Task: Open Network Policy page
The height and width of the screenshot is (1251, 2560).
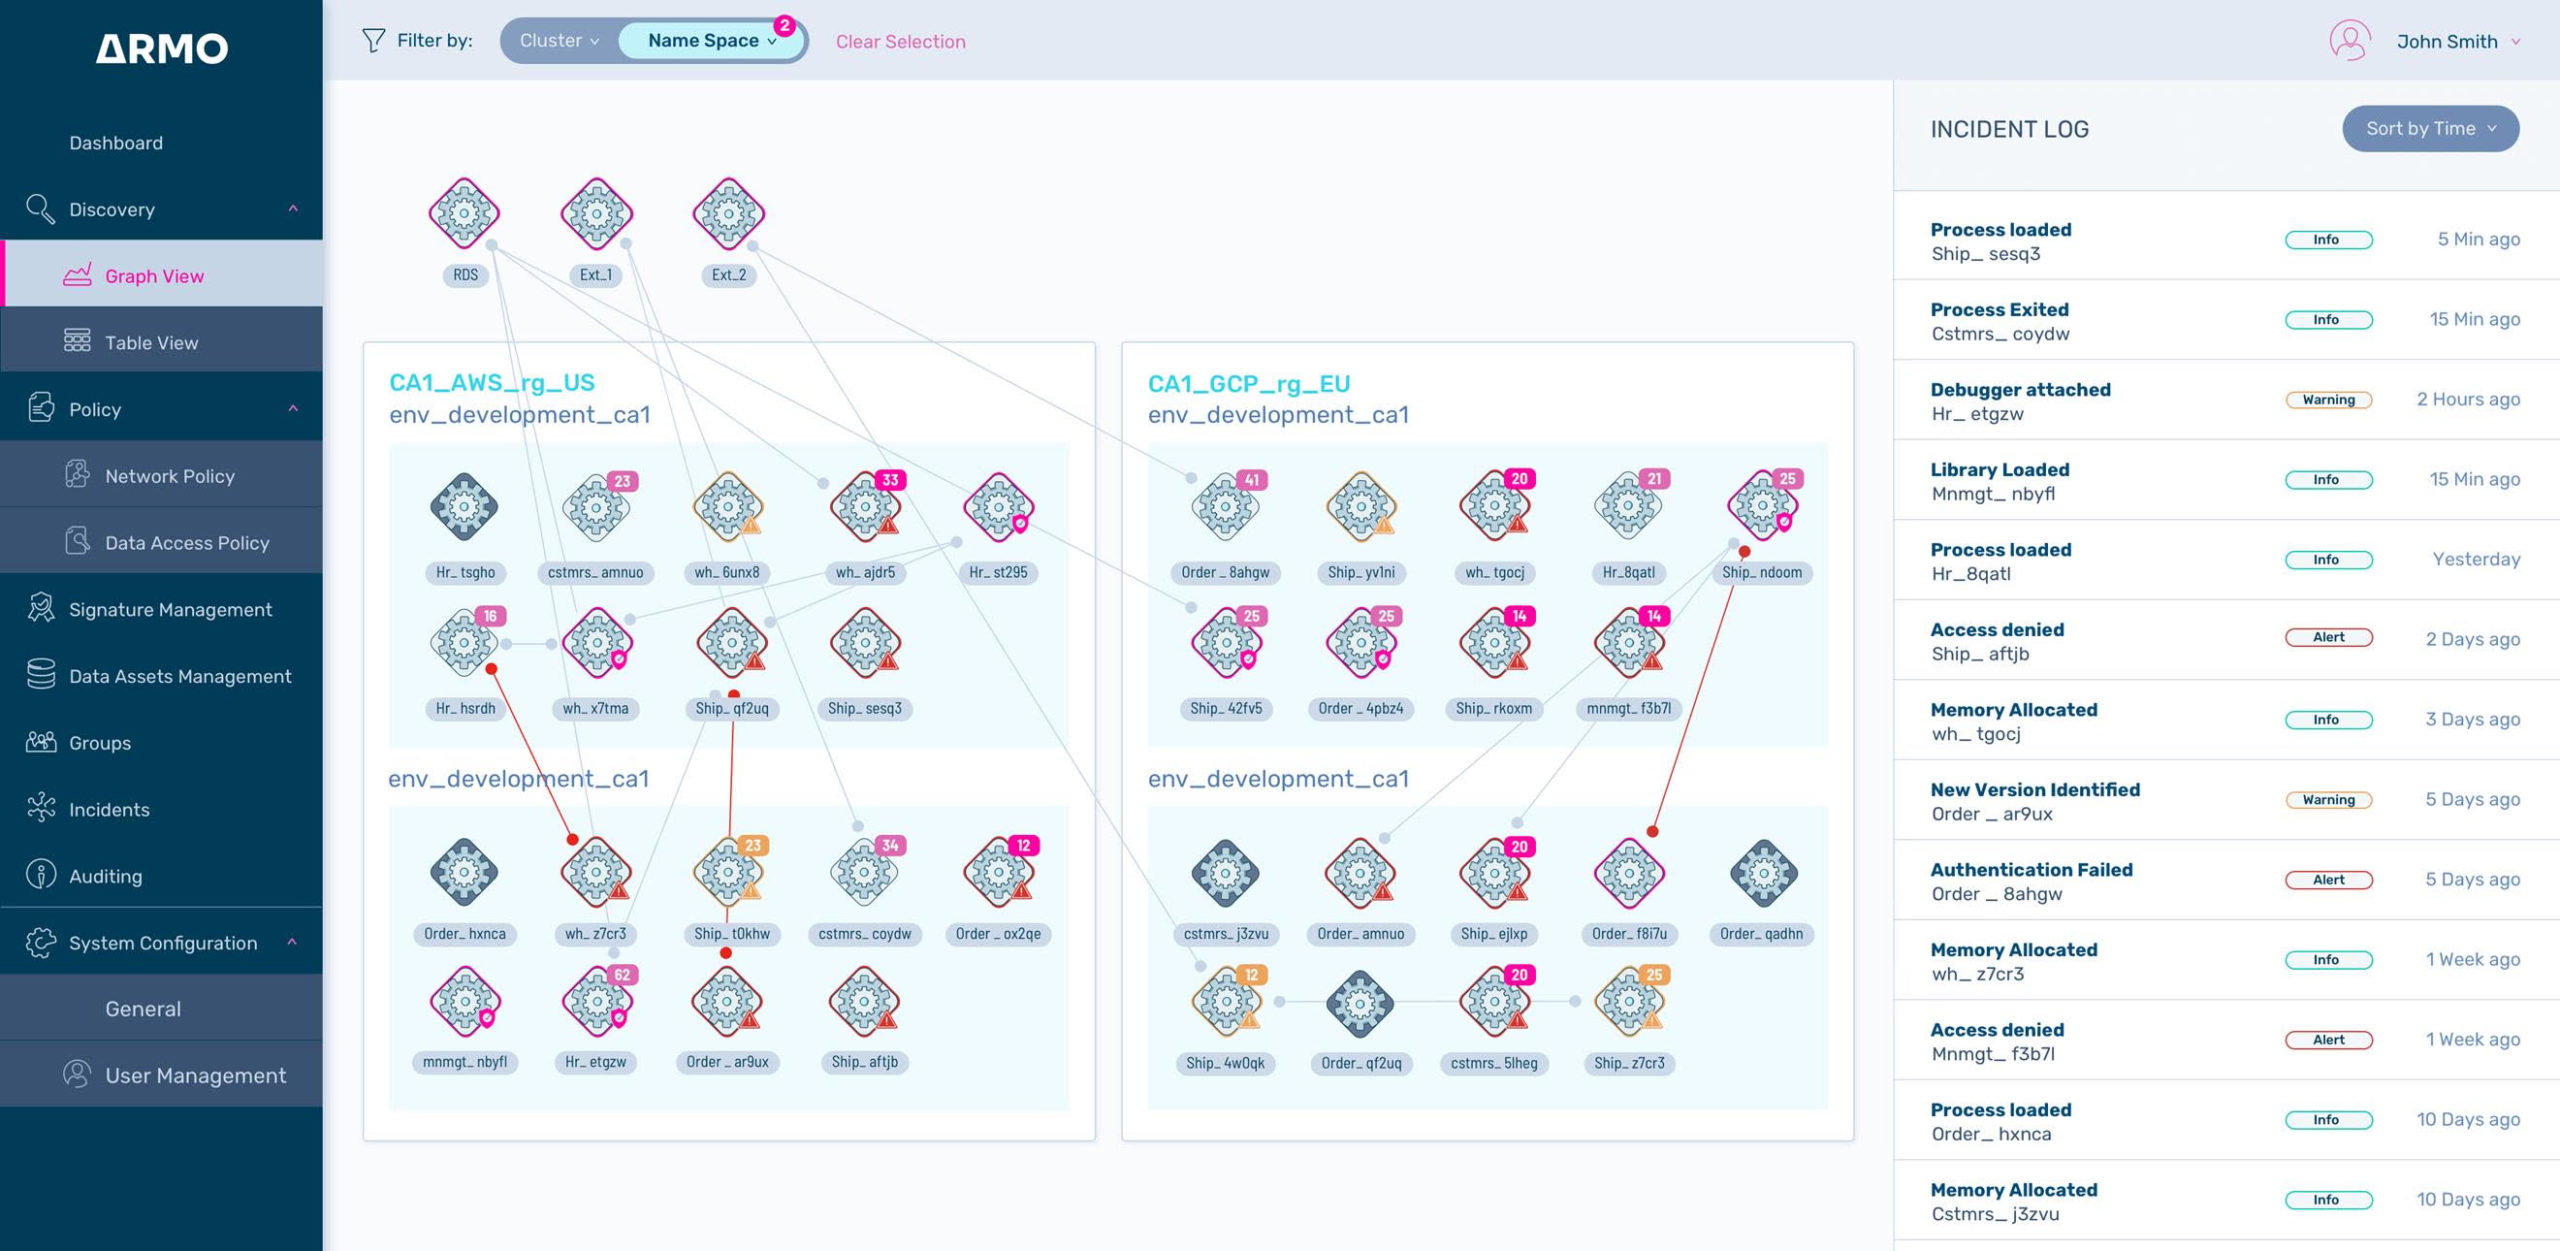Action: pos(161,475)
